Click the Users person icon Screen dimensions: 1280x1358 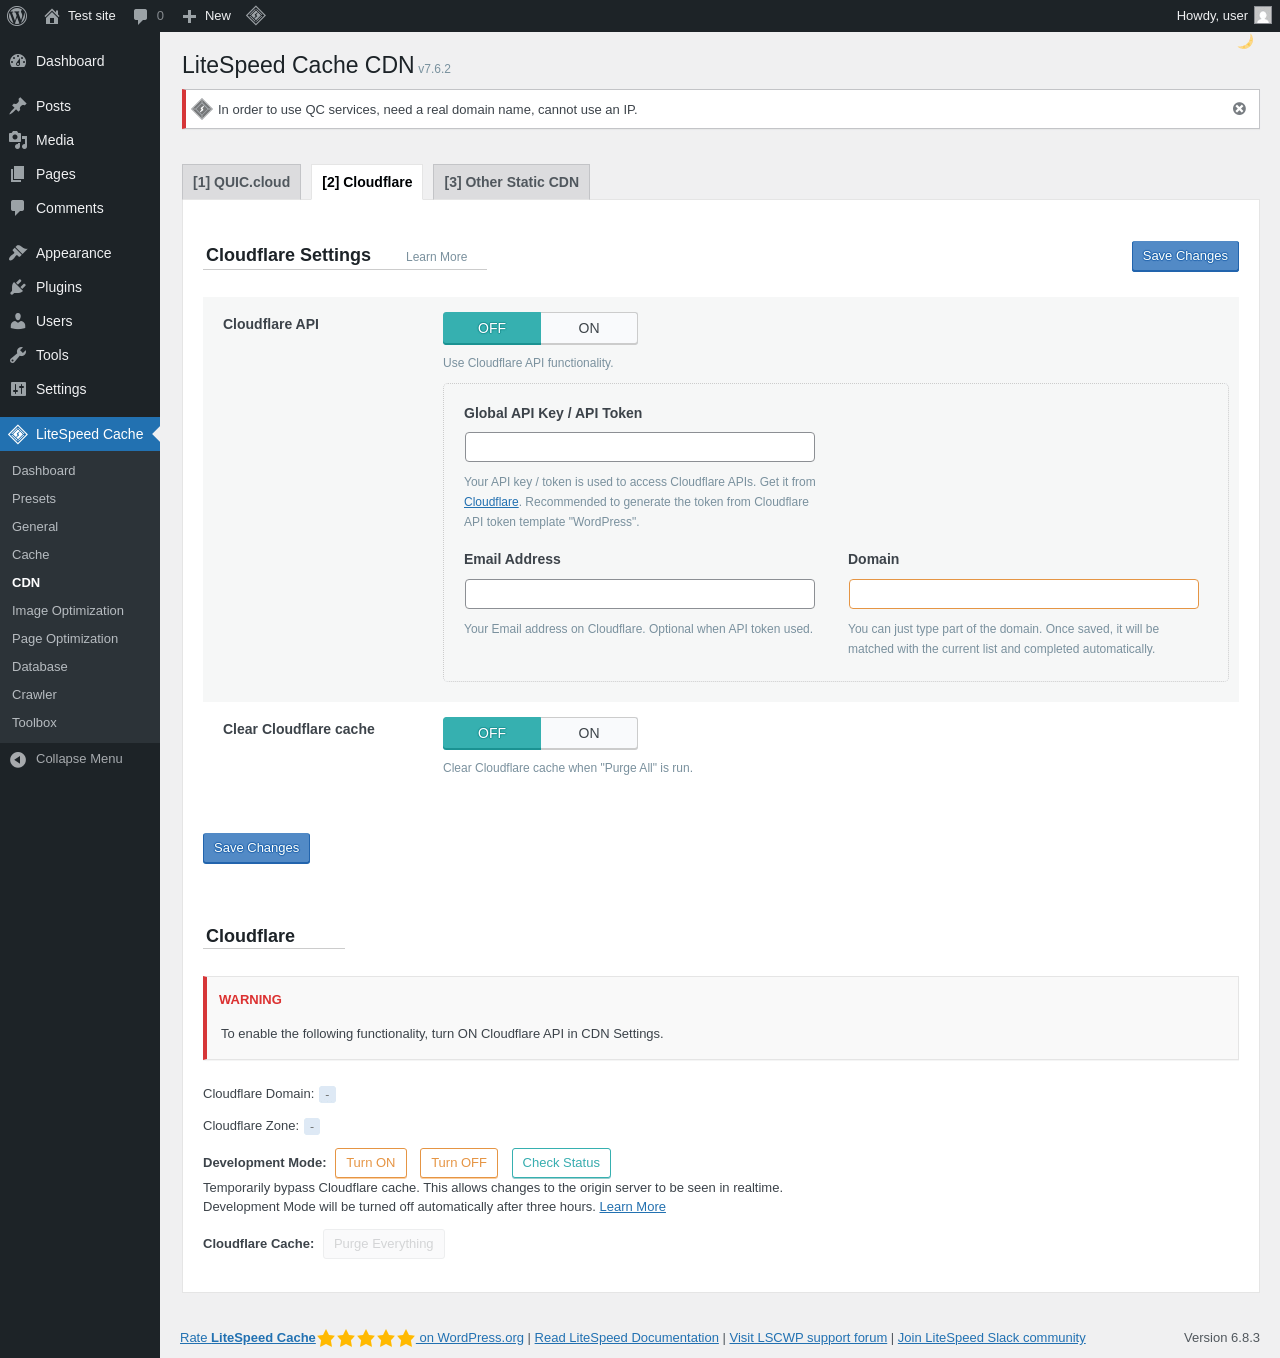tap(18, 321)
